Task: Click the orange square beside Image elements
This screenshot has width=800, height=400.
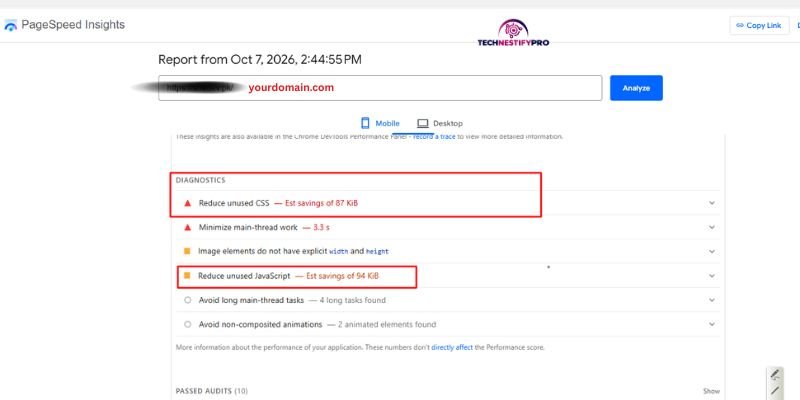Action: [x=187, y=251]
